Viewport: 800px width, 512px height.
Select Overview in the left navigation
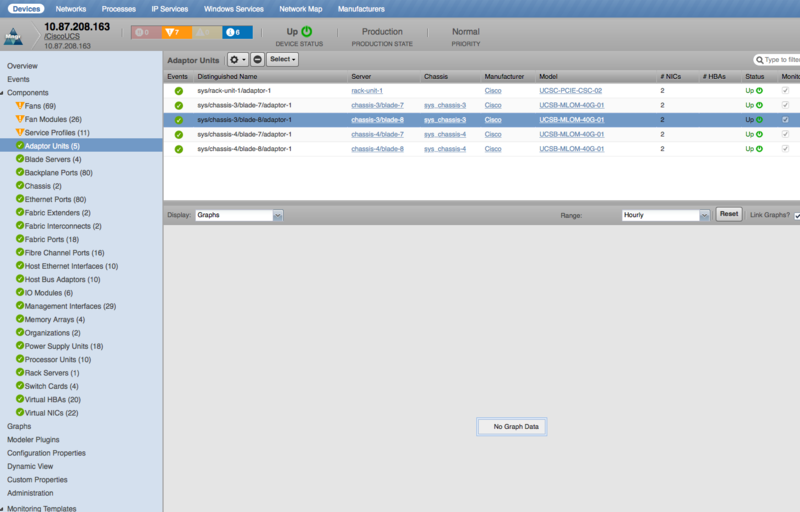tap(22, 66)
